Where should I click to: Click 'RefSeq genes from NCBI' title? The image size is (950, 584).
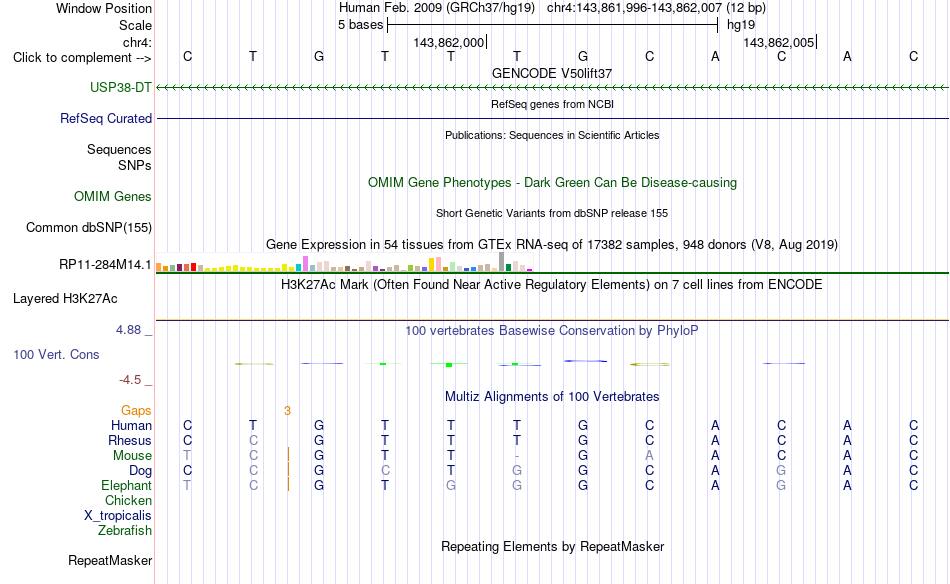coord(552,104)
